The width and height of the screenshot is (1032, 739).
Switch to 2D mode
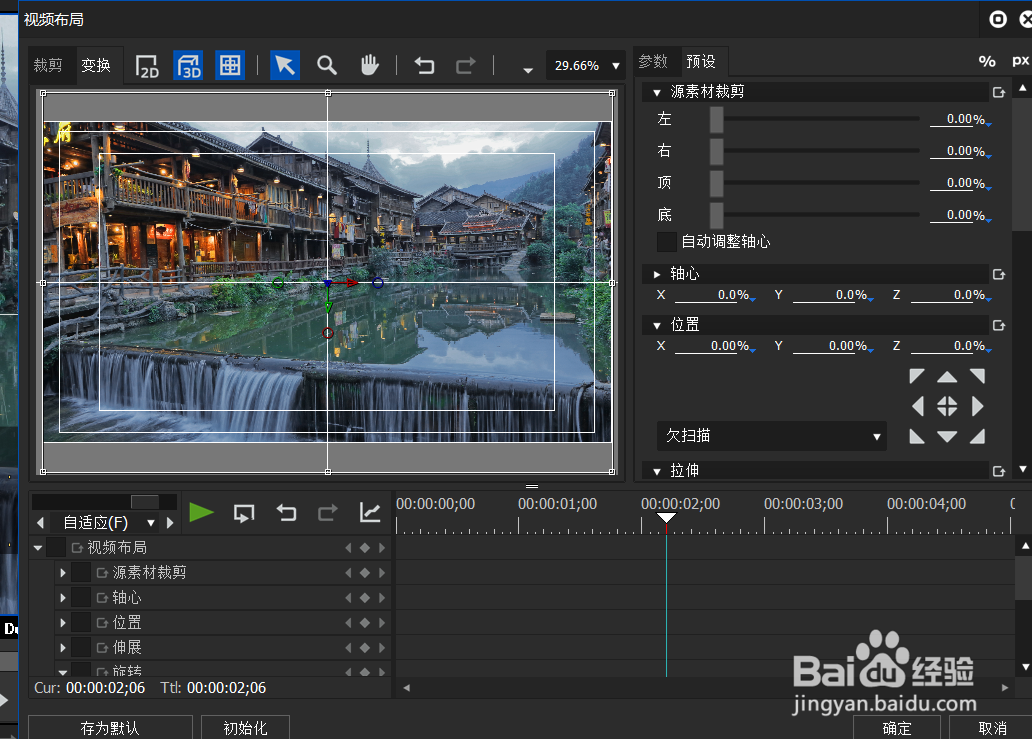(147, 66)
